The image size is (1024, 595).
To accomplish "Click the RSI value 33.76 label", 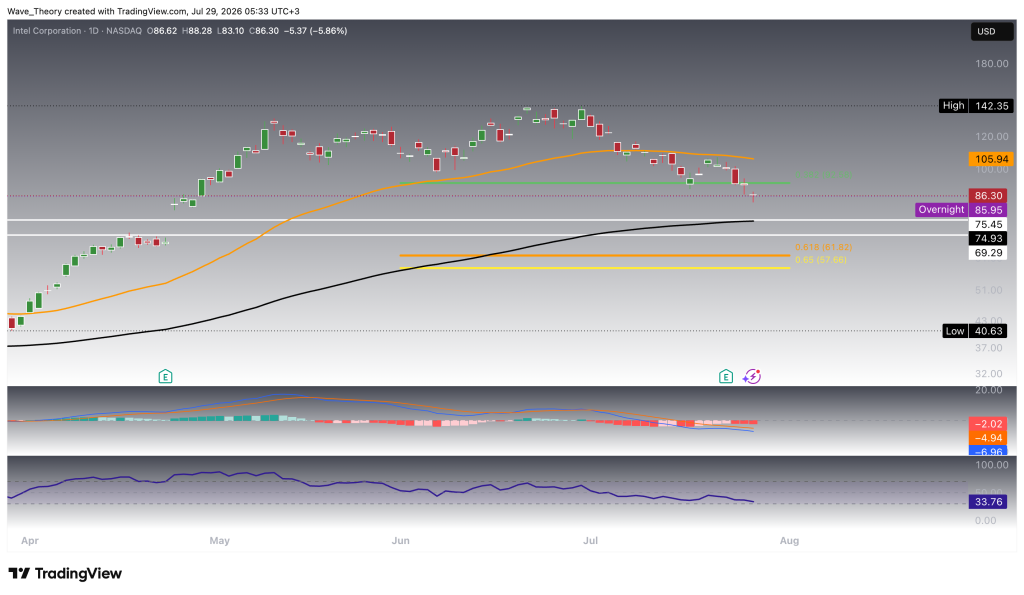I will click(x=988, y=502).
